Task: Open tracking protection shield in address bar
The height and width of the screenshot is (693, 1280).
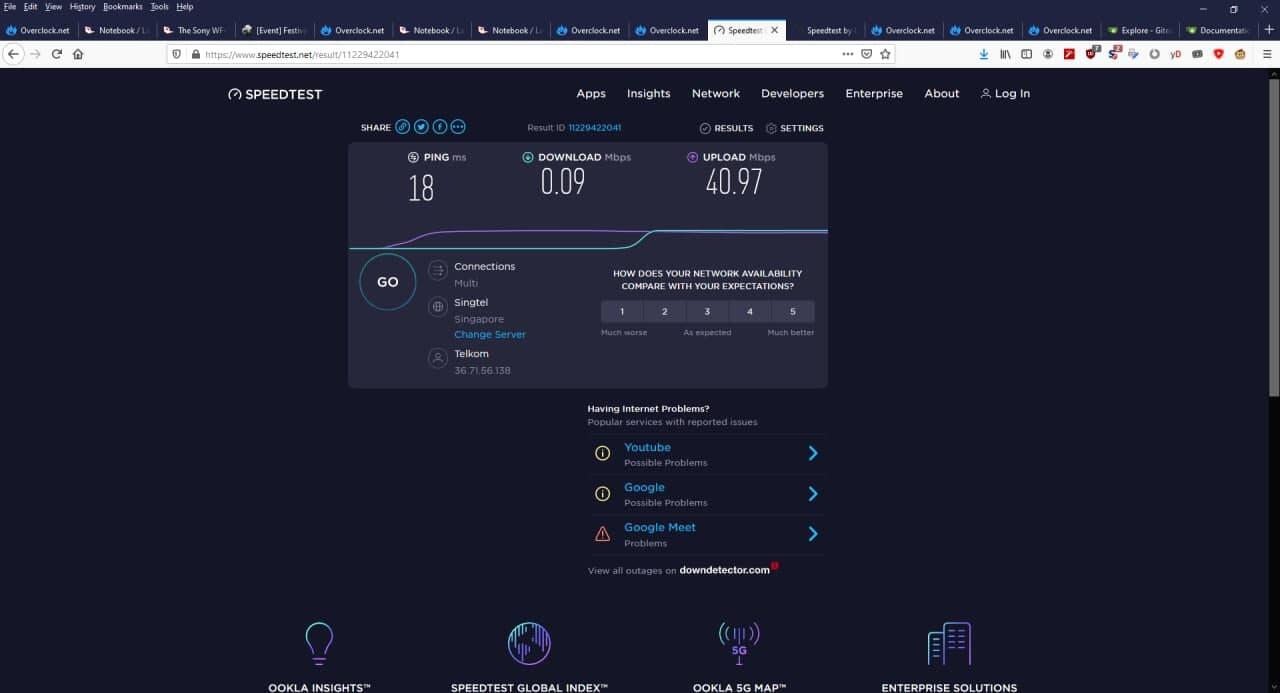Action: click(x=177, y=54)
